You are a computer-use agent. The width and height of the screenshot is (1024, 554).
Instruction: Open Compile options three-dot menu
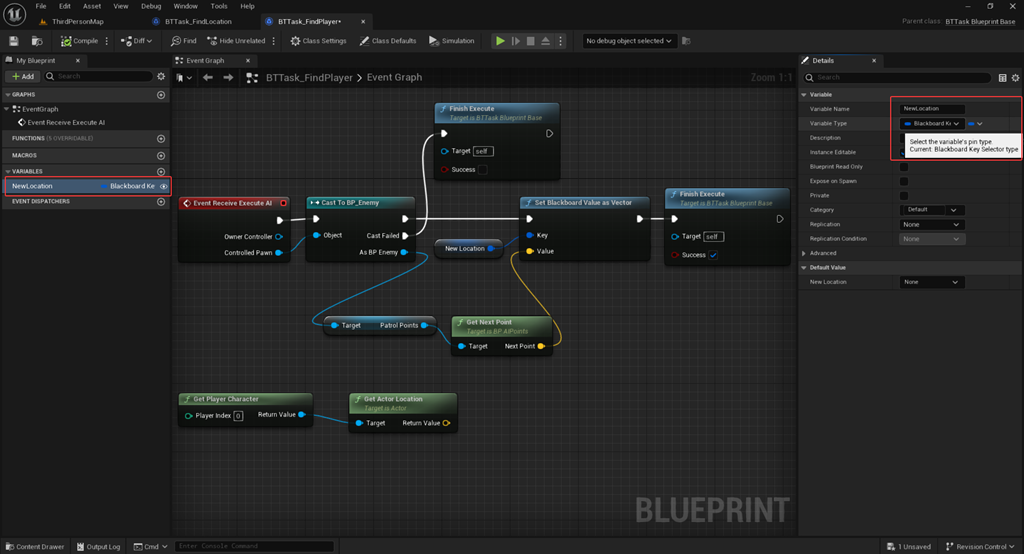[x=106, y=41]
